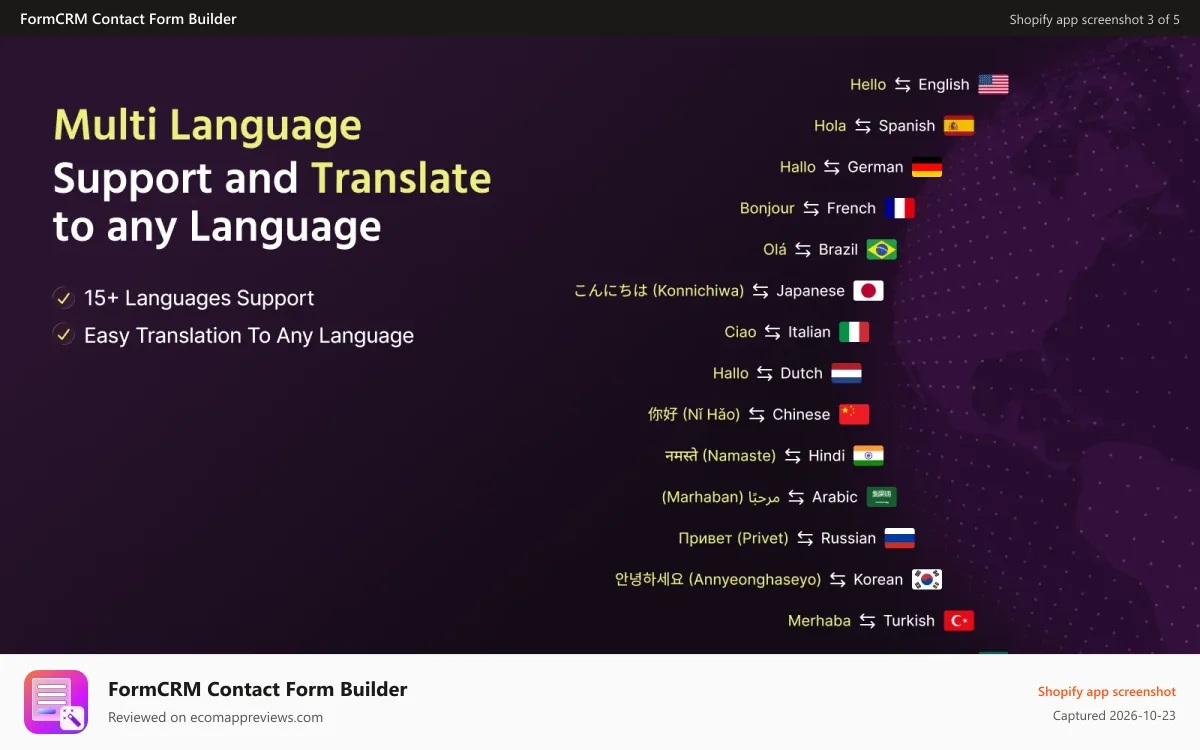Image resolution: width=1200 pixels, height=750 pixels.
Task: Click the swap arrows between Hola and Spanish
Action: 862,126
